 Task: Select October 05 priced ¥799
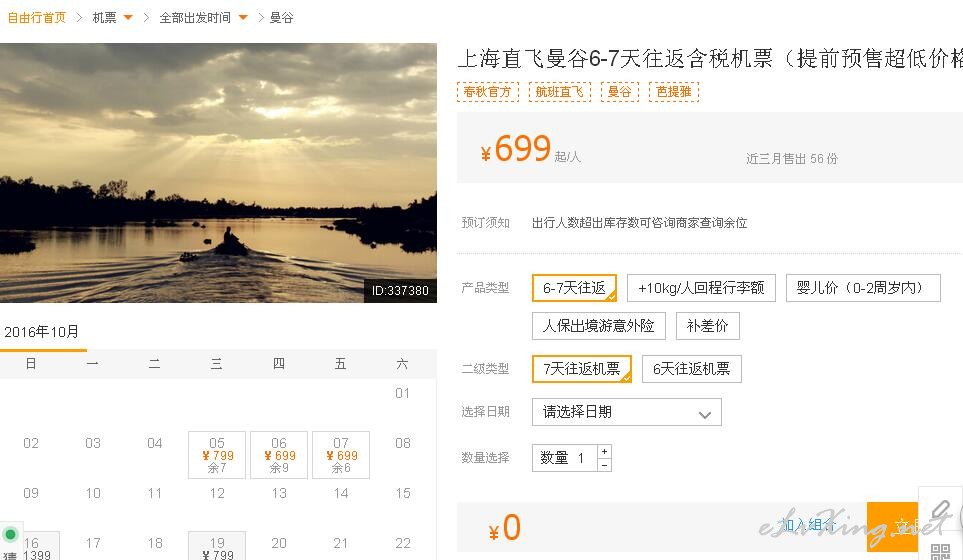click(x=217, y=455)
